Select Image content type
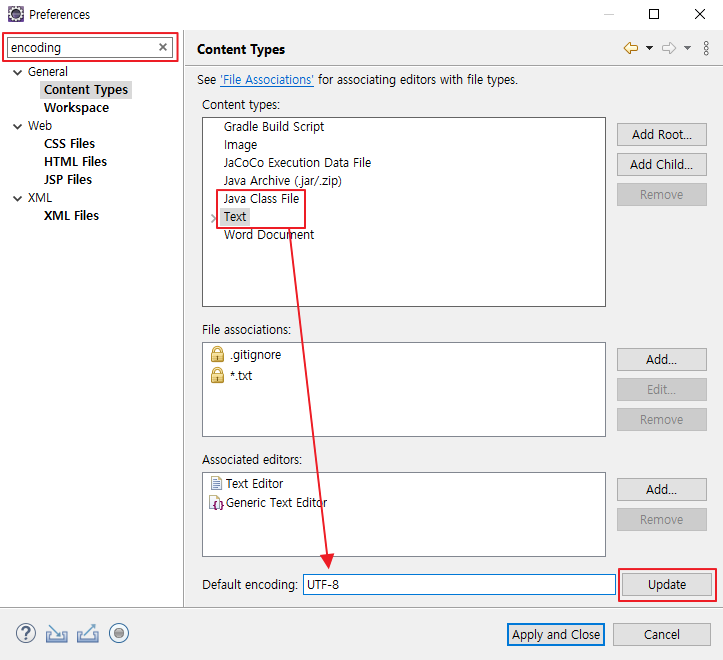This screenshot has height=660, width=723. [x=240, y=145]
